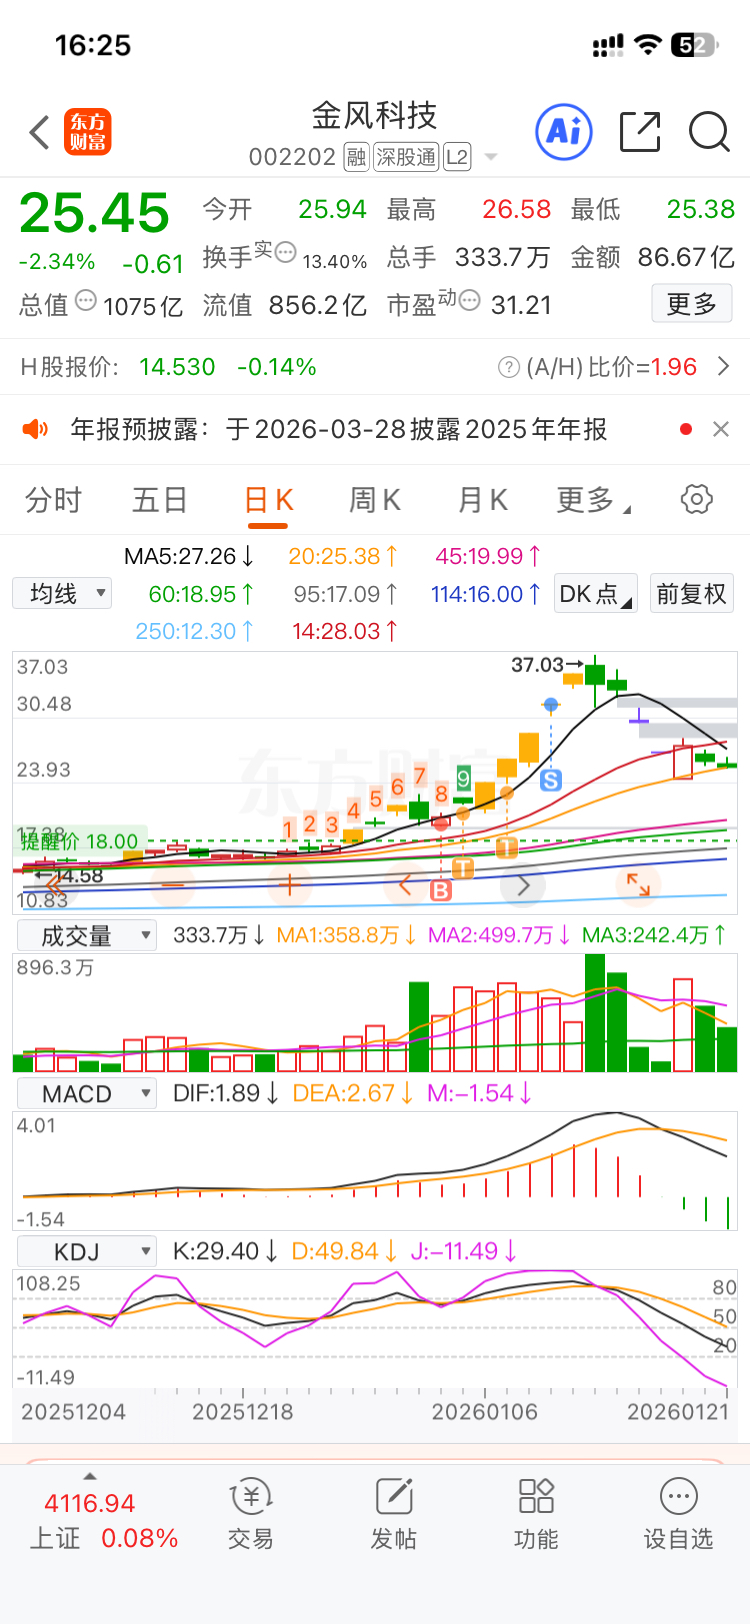750x1624 pixels.
Task: Tap help icon beside A/H 比价
Action: coord(508,368)
